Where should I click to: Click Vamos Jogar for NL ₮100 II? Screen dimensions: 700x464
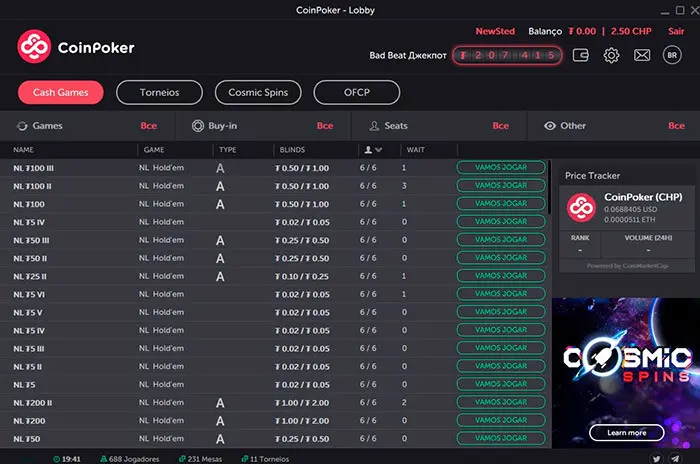tap(501, 185)
